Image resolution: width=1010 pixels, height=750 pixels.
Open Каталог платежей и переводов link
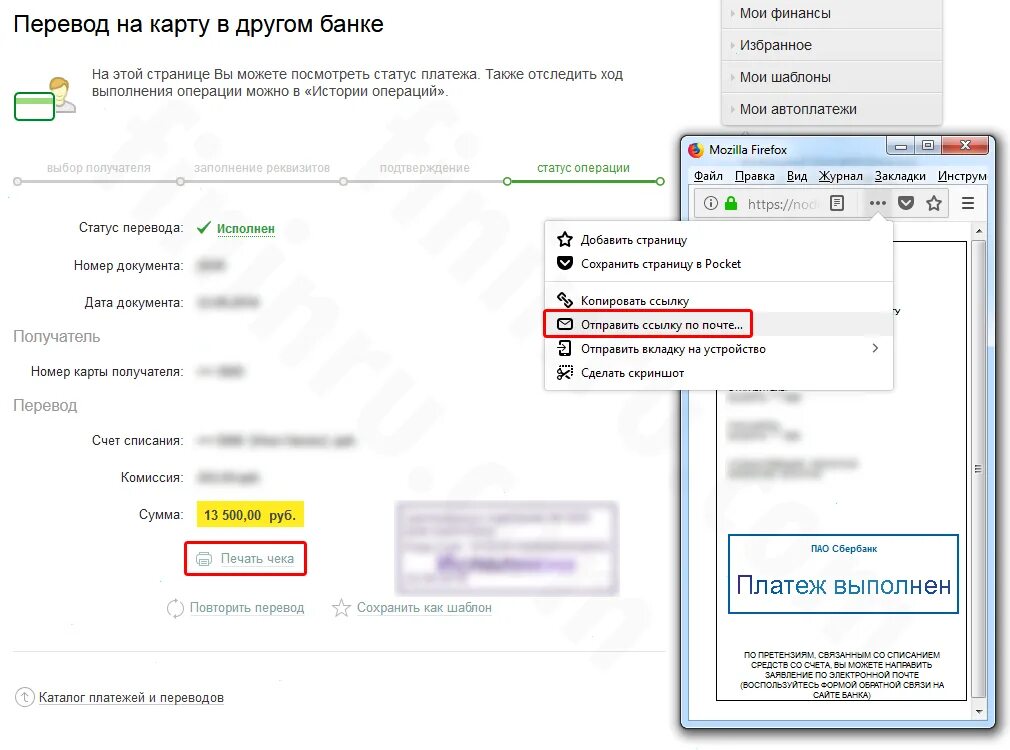click(131, 697)
